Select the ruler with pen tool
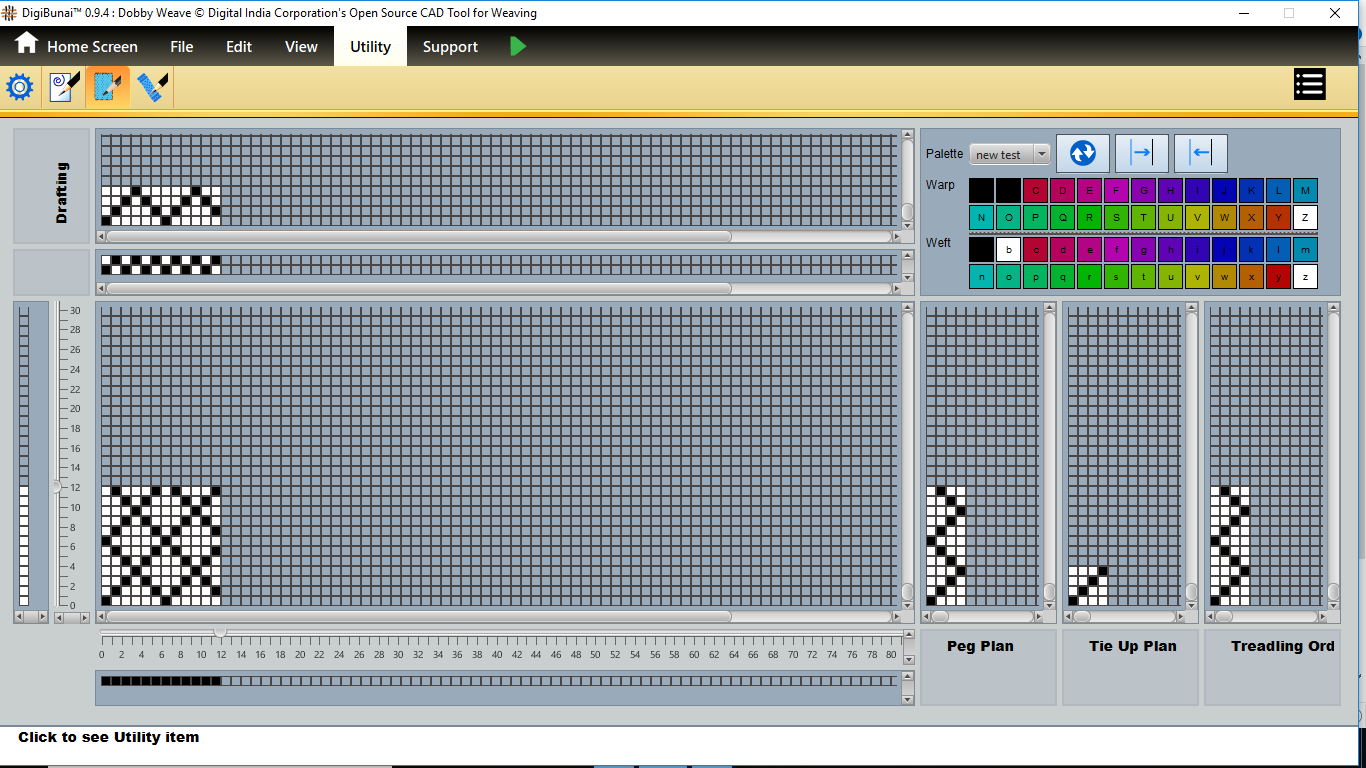Viewport: 1366px width, 768px height. coord(152,88)
